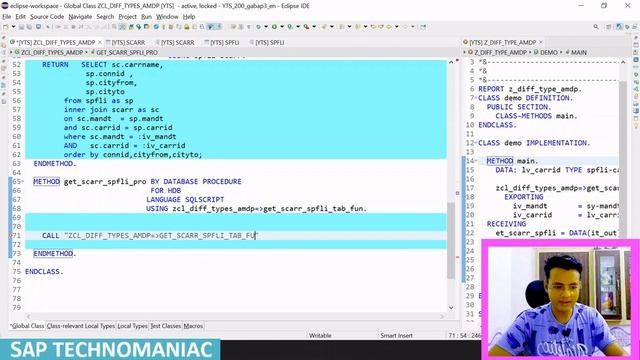Open the Help menu
The image size is (640, 360).
(189, 17)
